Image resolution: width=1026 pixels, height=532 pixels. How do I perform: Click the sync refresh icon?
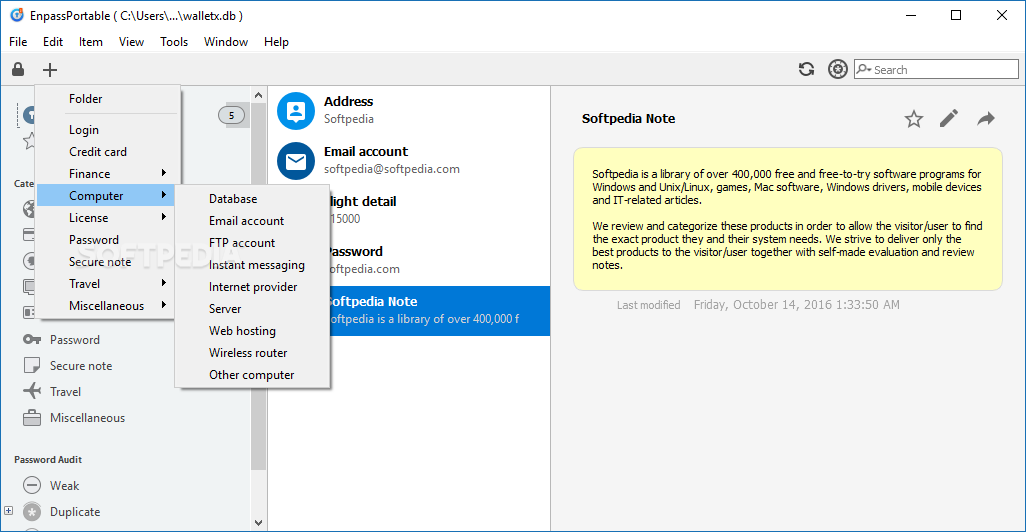coord(806,69)
